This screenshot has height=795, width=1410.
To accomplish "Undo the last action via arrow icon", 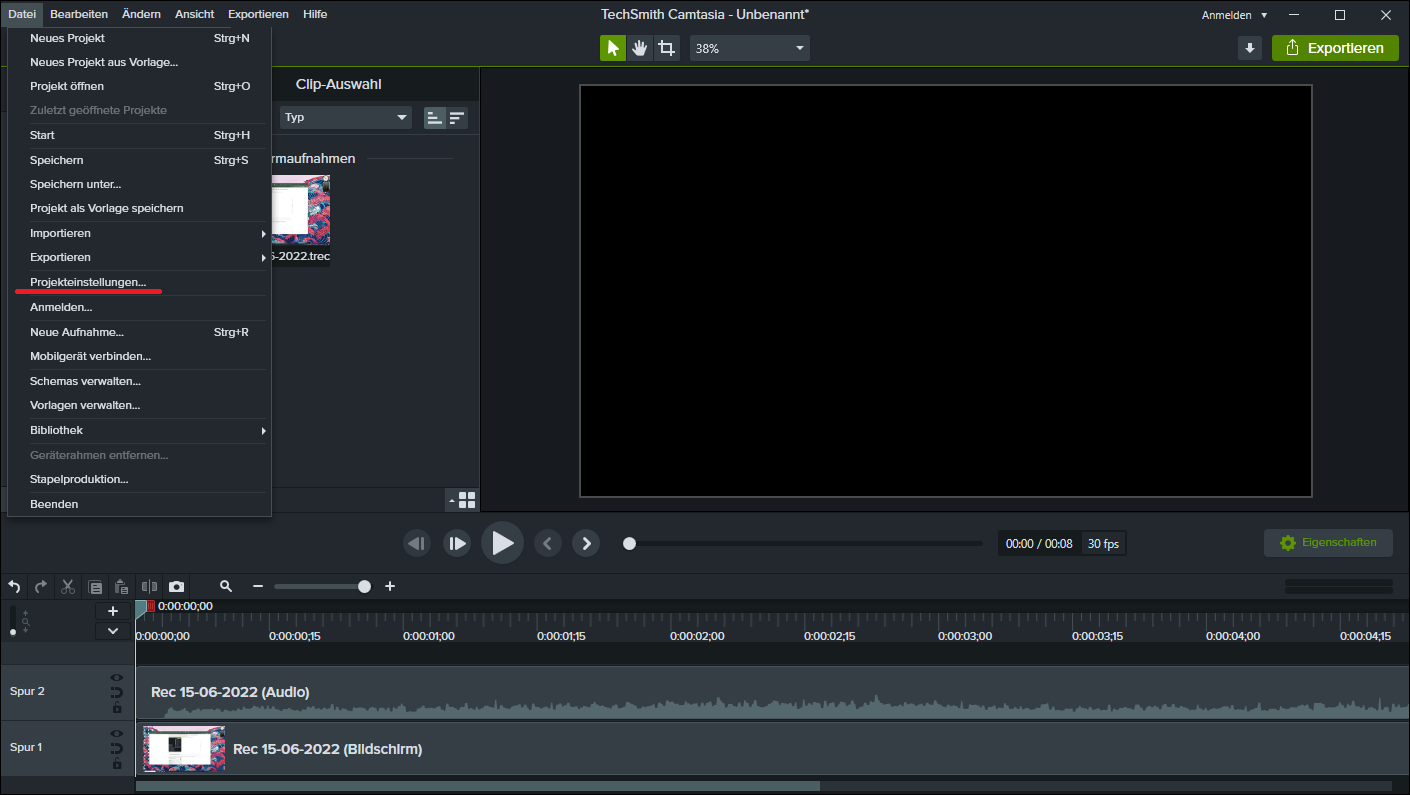I will tap(14, 587).
